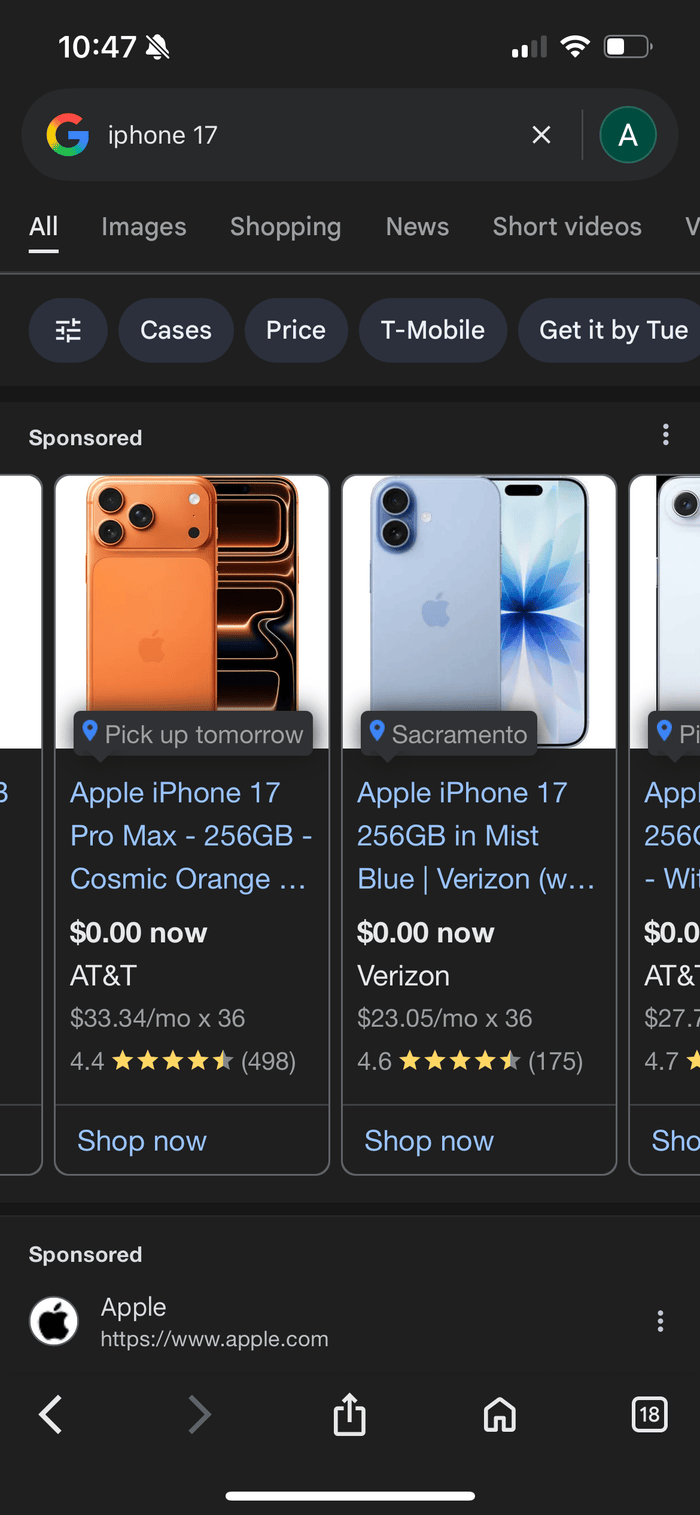Expand the Price filter chip
This screenshot has width=700, height=1515.
pos(296,330)
